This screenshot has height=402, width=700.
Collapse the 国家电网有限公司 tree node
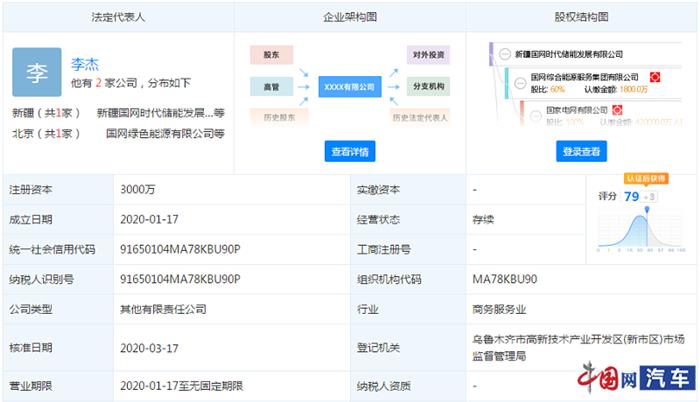click(x=535, y=112)
